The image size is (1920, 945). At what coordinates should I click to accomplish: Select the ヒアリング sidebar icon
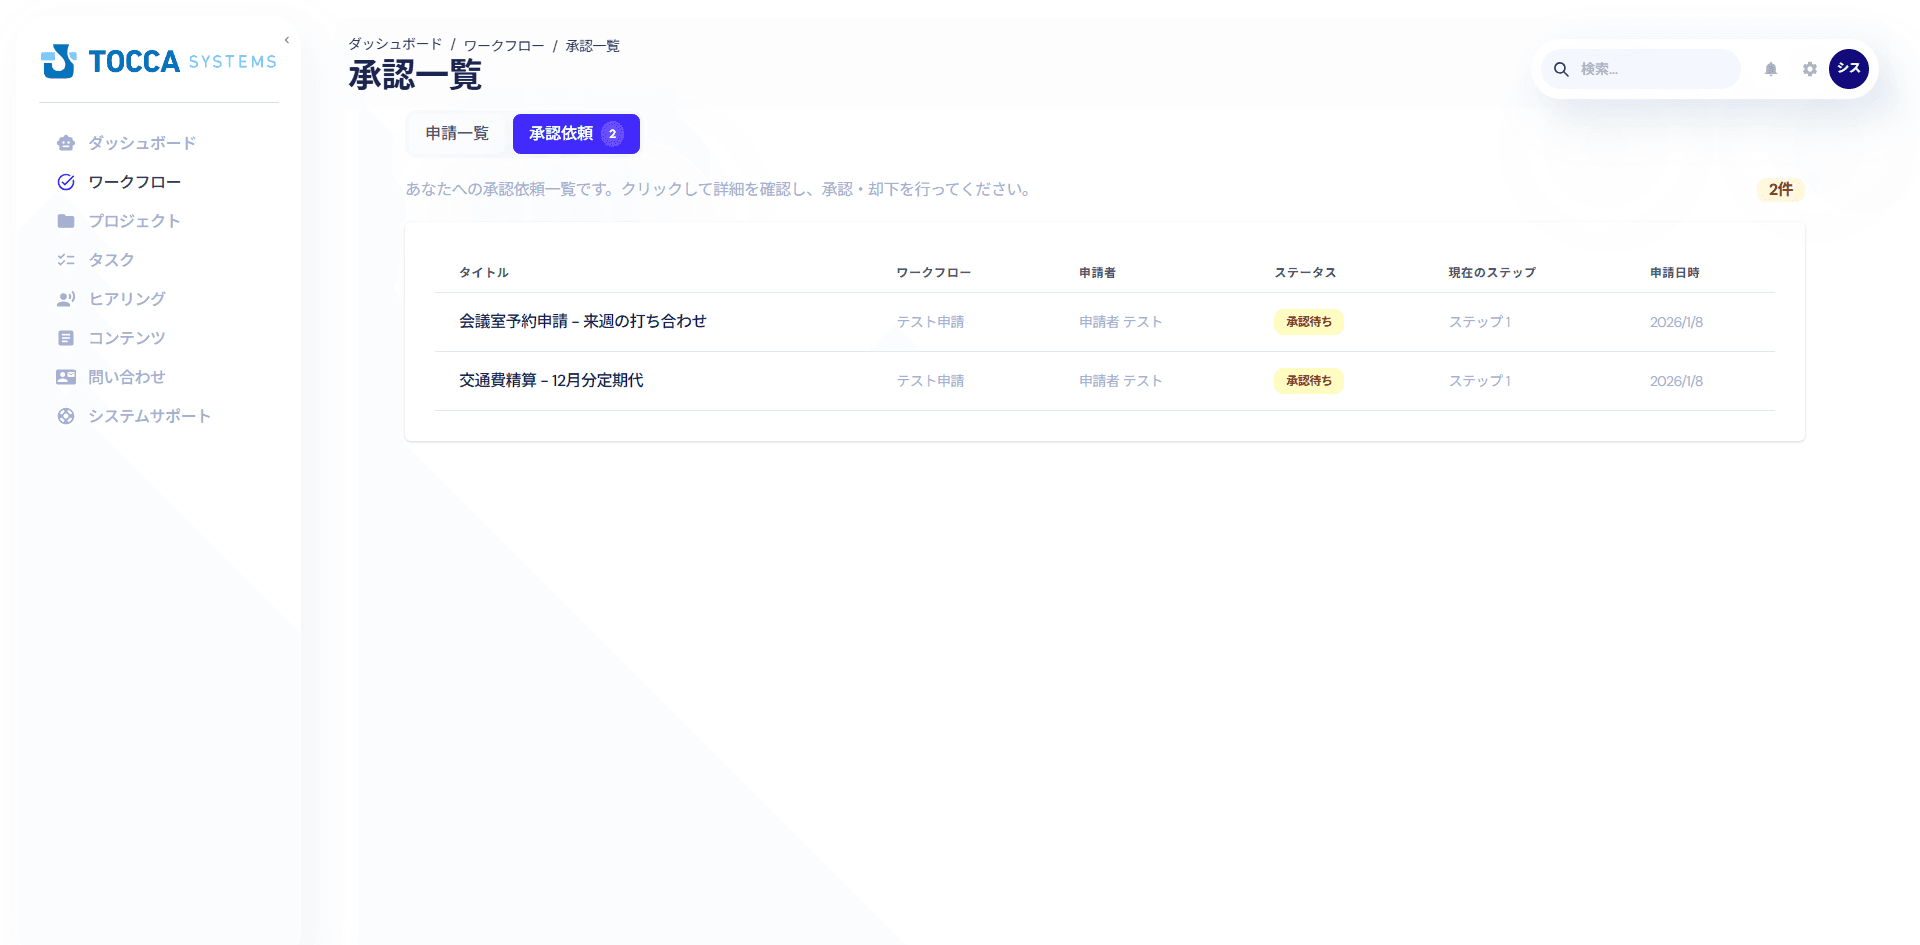click(x=66, y=298)
